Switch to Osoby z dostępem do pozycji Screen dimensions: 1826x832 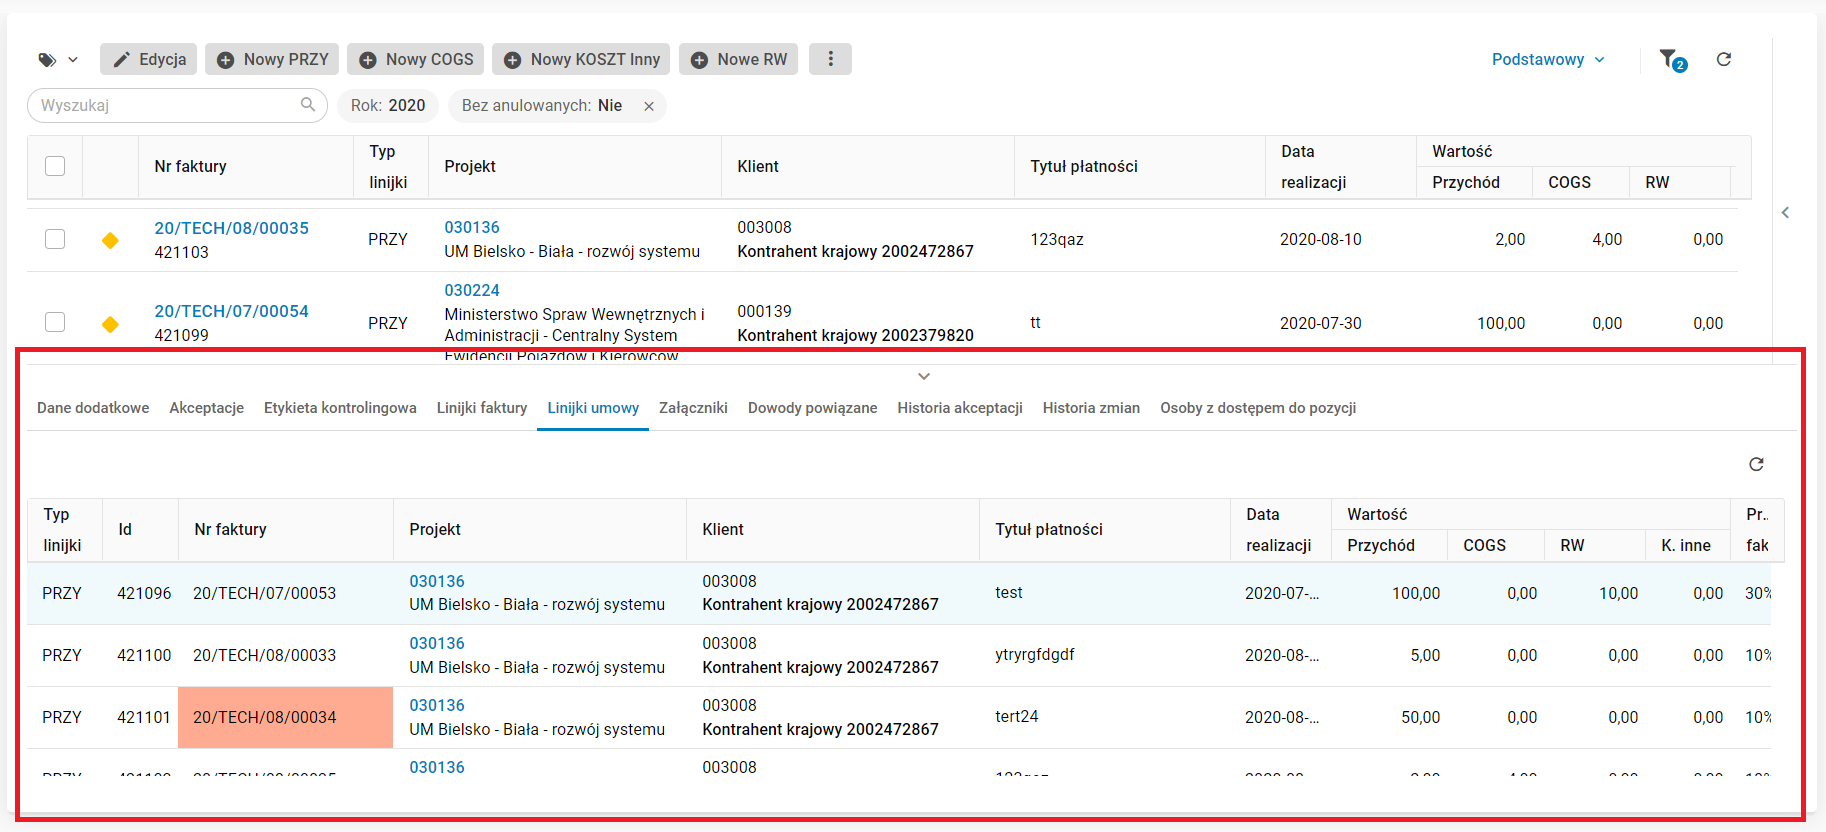(x=1258, y=408)
